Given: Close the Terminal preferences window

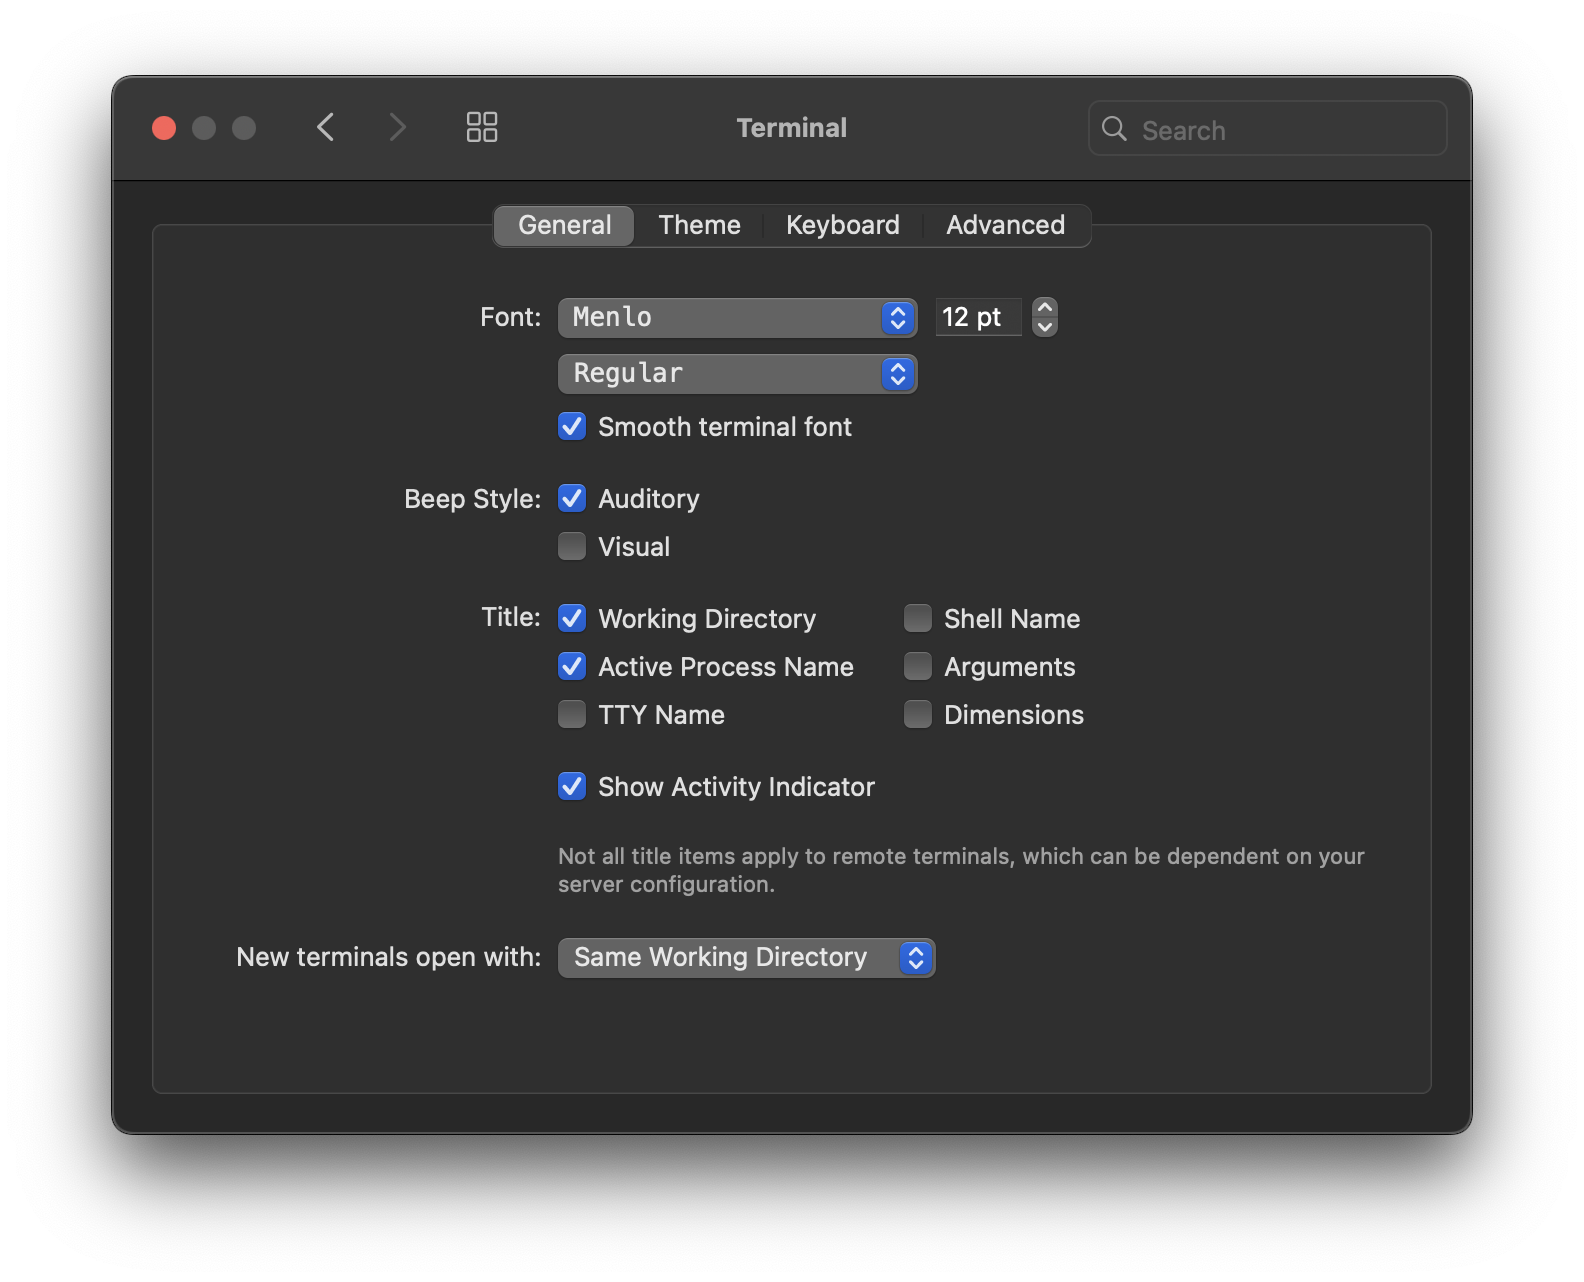Looking at the screenshot, I should coord(164,128).
